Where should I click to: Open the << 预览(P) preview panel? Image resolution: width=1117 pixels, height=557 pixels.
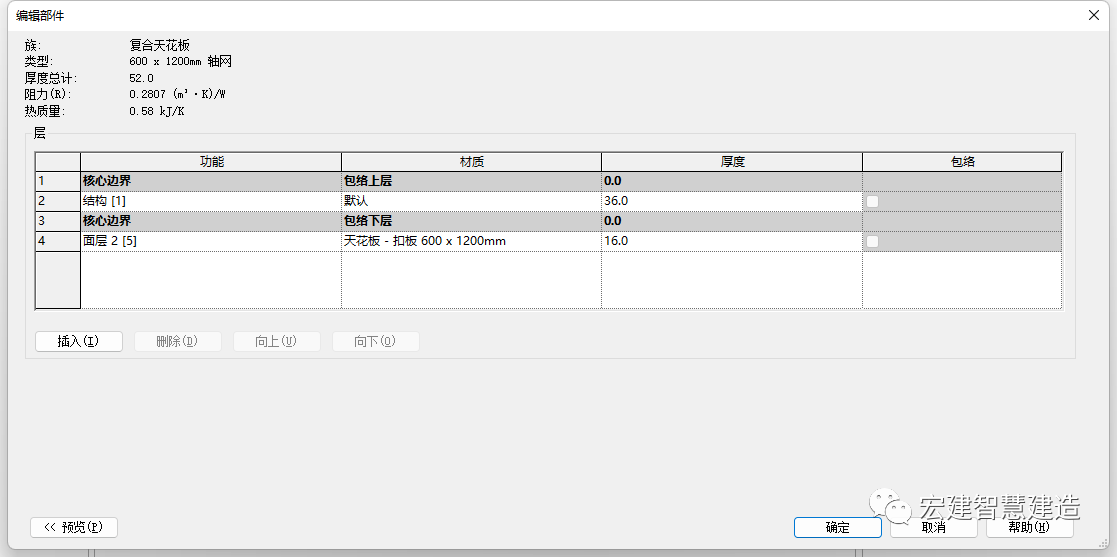[x=74, y=527]
